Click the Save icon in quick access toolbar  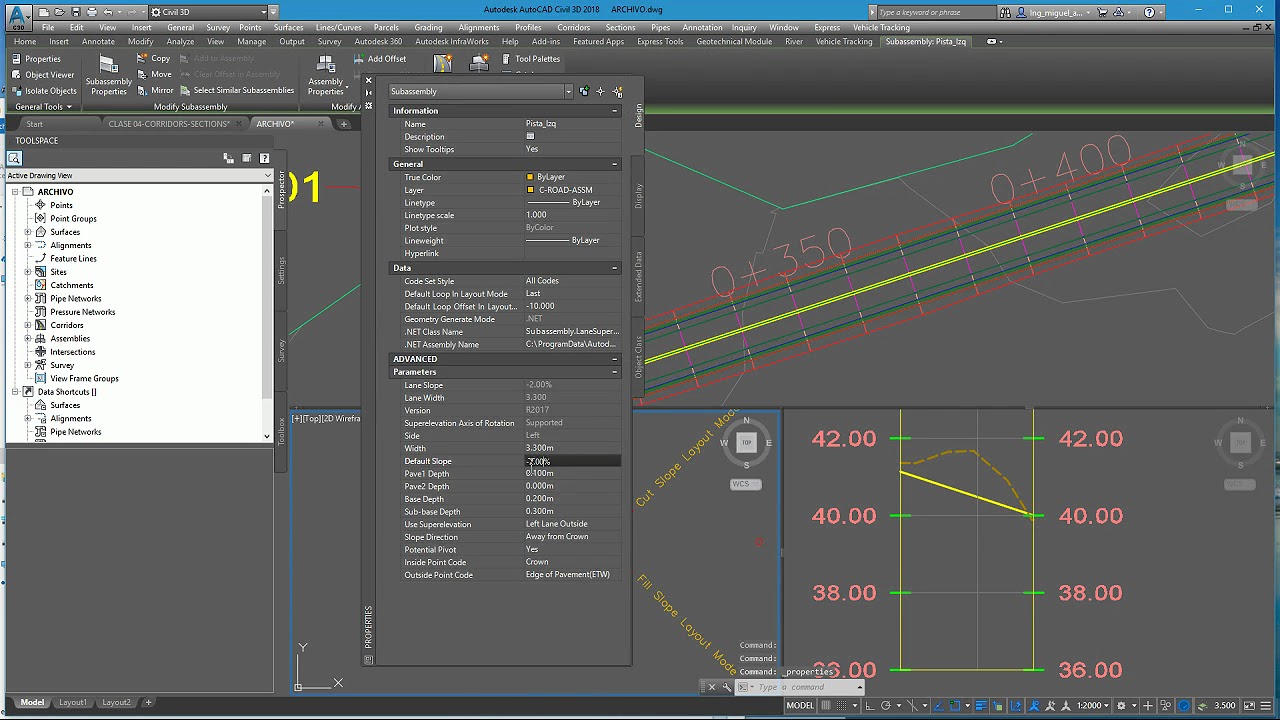76,12
